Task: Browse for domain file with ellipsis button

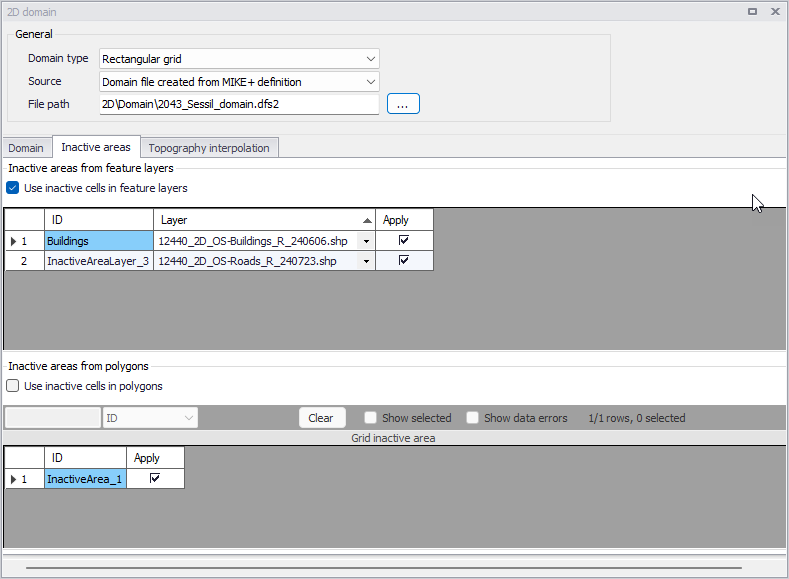Action: tap(403, 104)
